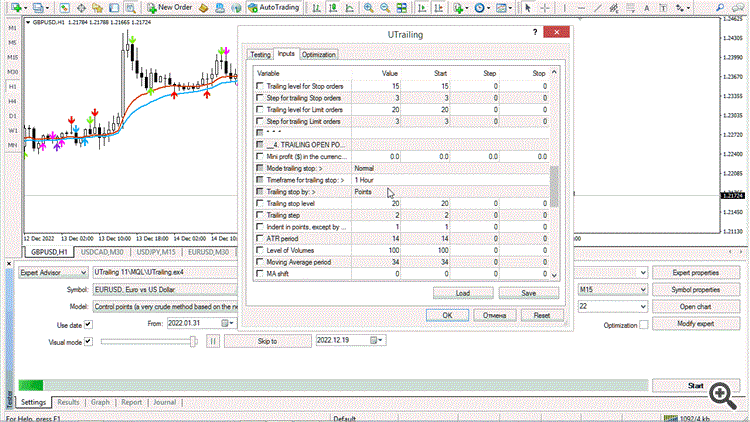This screenshot has width=750, height=422.
Task: Draw a vertical line tool
Action: (564, 8)
